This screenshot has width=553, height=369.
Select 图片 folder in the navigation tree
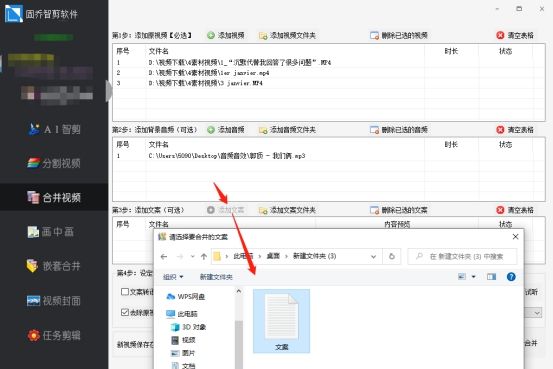point(183,353)
